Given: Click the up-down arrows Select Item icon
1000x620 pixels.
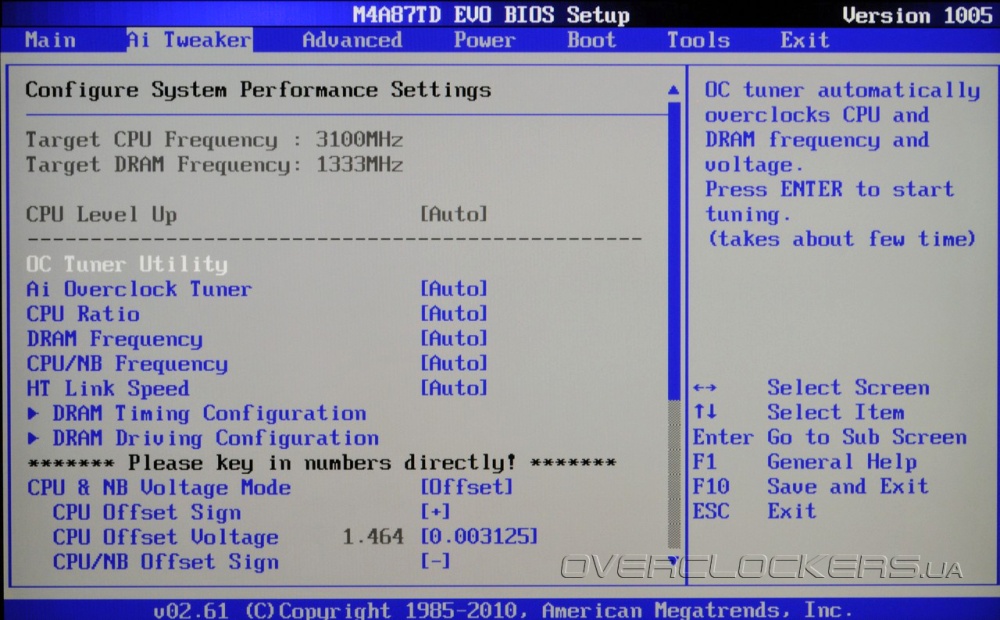Looking at the screenshot, I should [x=705, y=412].
